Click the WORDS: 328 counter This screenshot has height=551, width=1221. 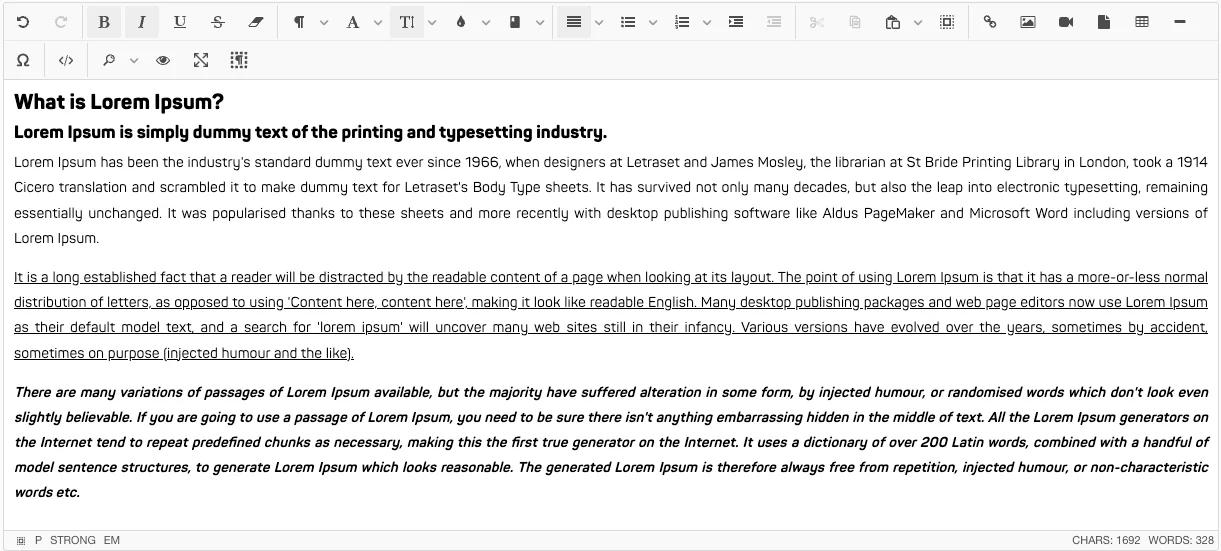click(x=1181, y=541)
